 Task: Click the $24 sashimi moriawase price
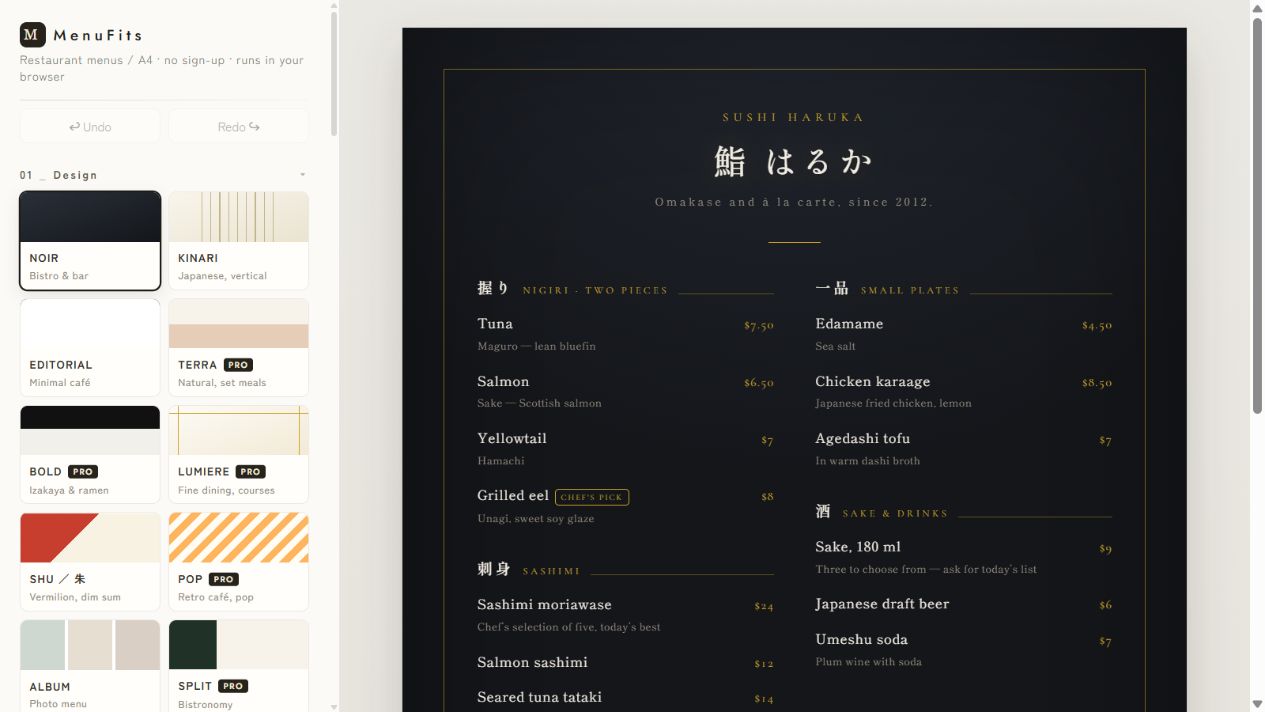pos(764,607)
